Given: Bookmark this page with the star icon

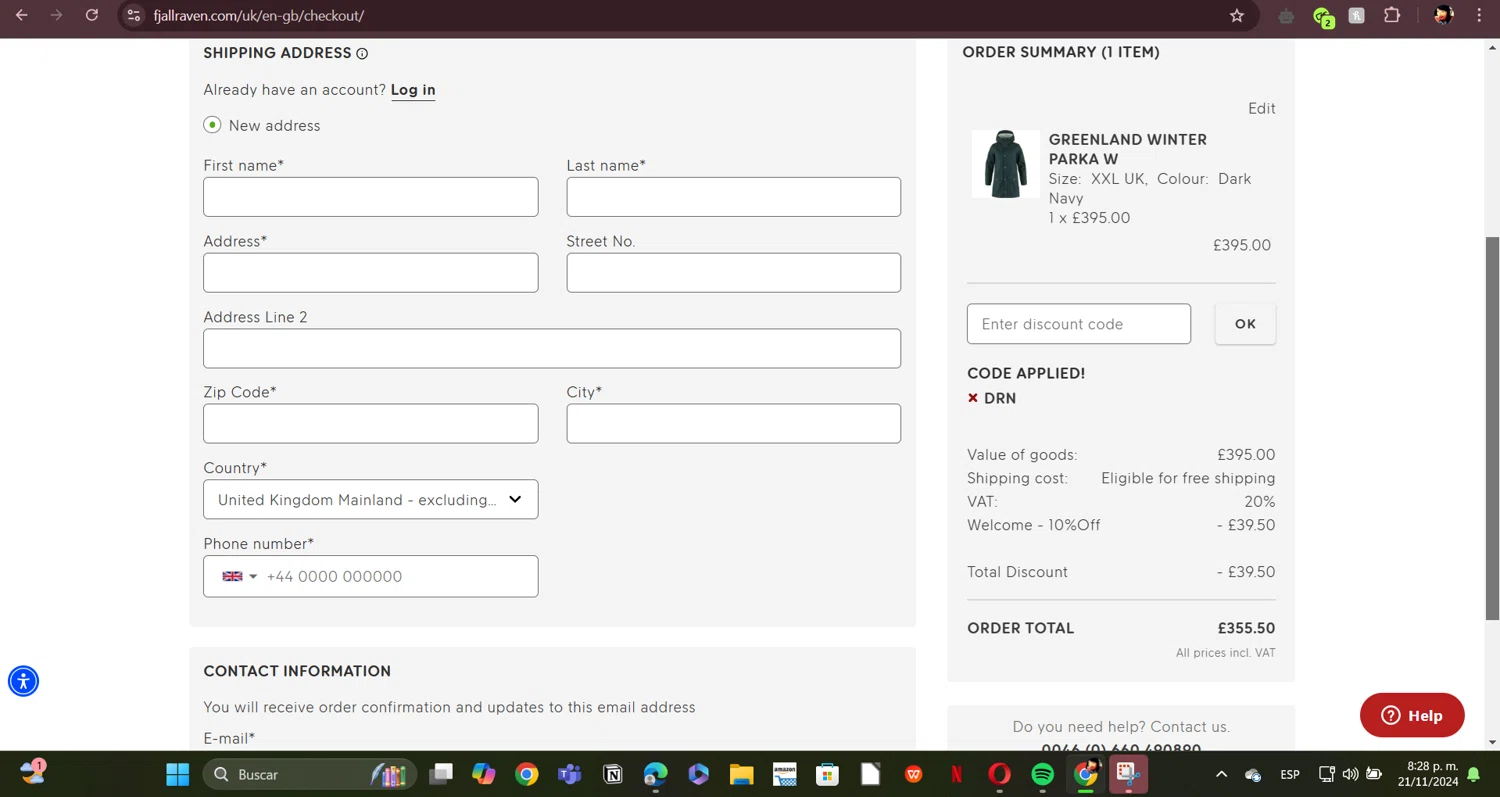Looking at the screenshot, I should [1237, 16].
